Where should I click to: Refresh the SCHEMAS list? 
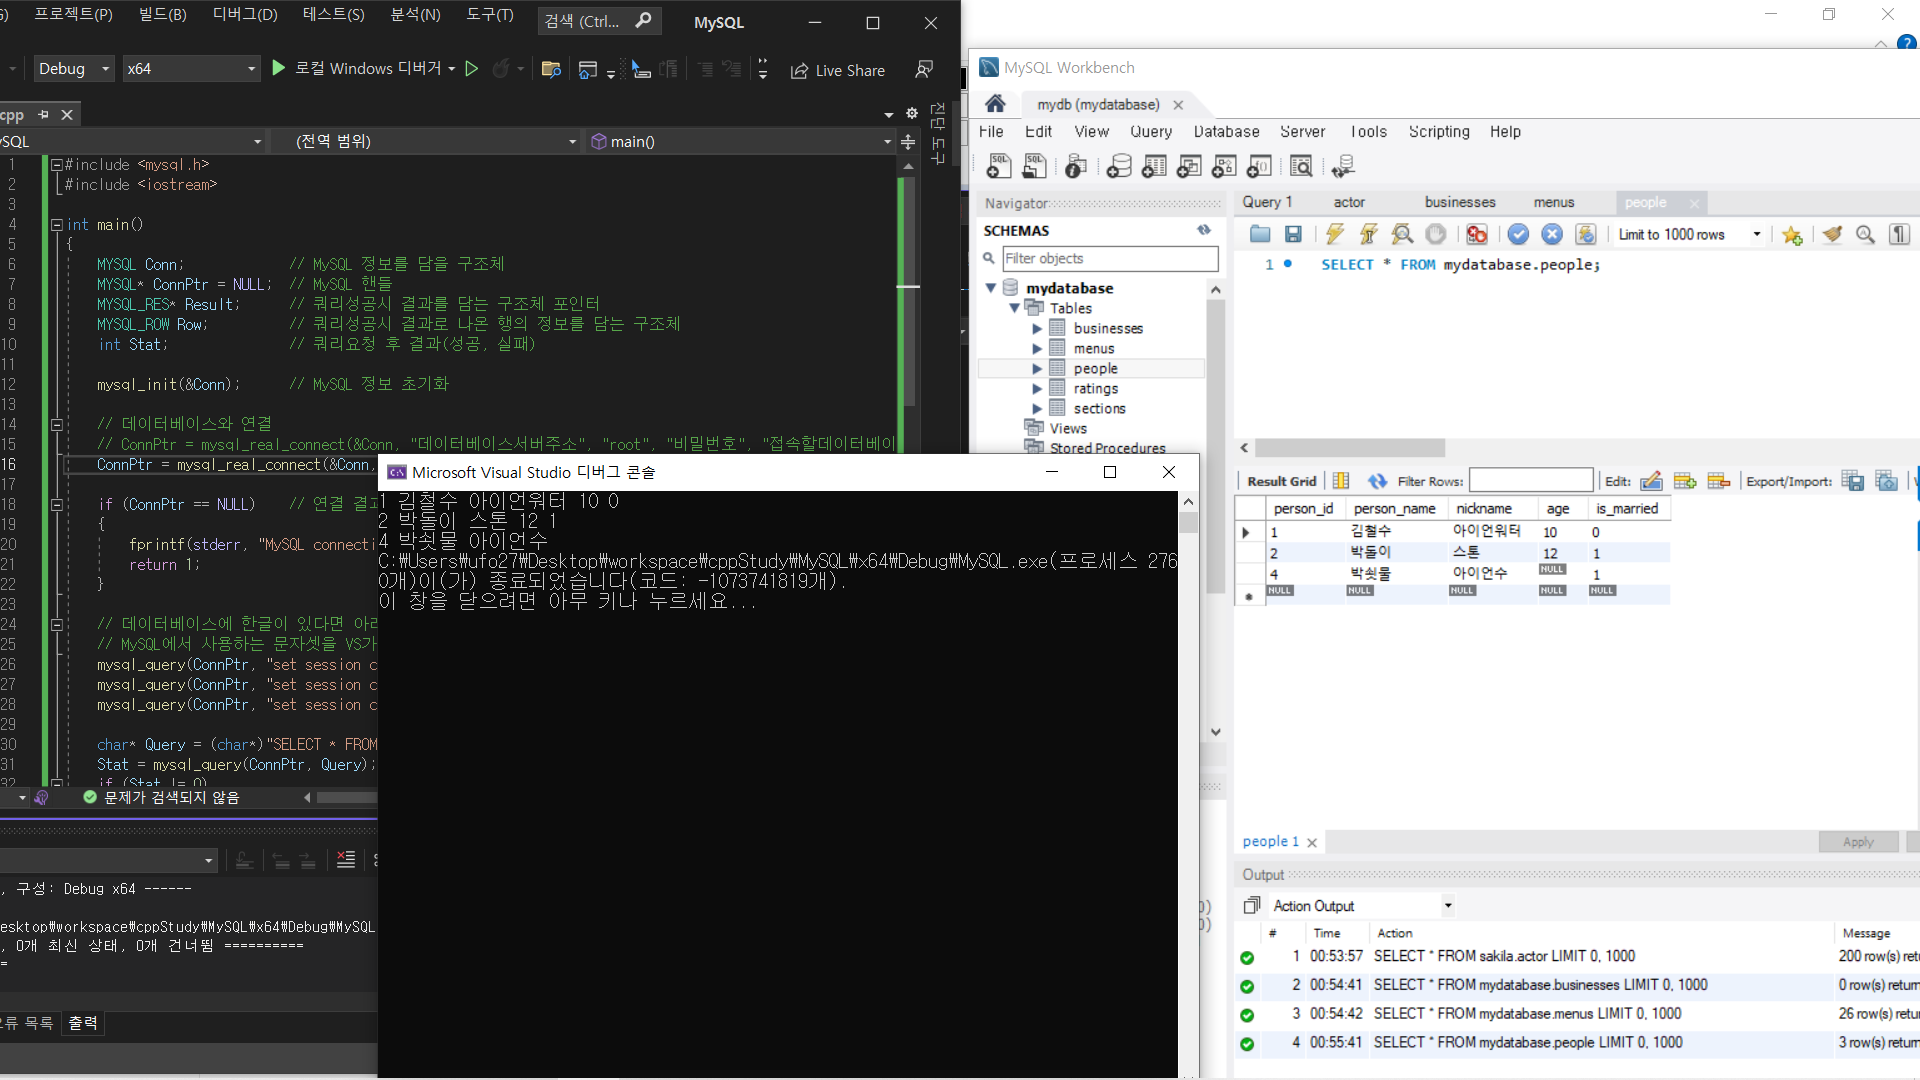click(x=1204, y=230)
